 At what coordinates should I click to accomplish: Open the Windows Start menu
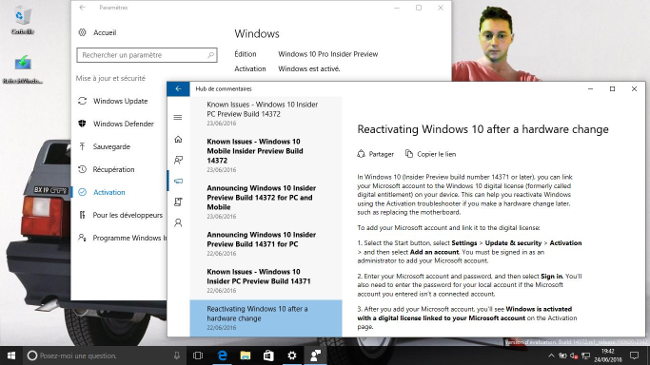click(x=11, y=355)
